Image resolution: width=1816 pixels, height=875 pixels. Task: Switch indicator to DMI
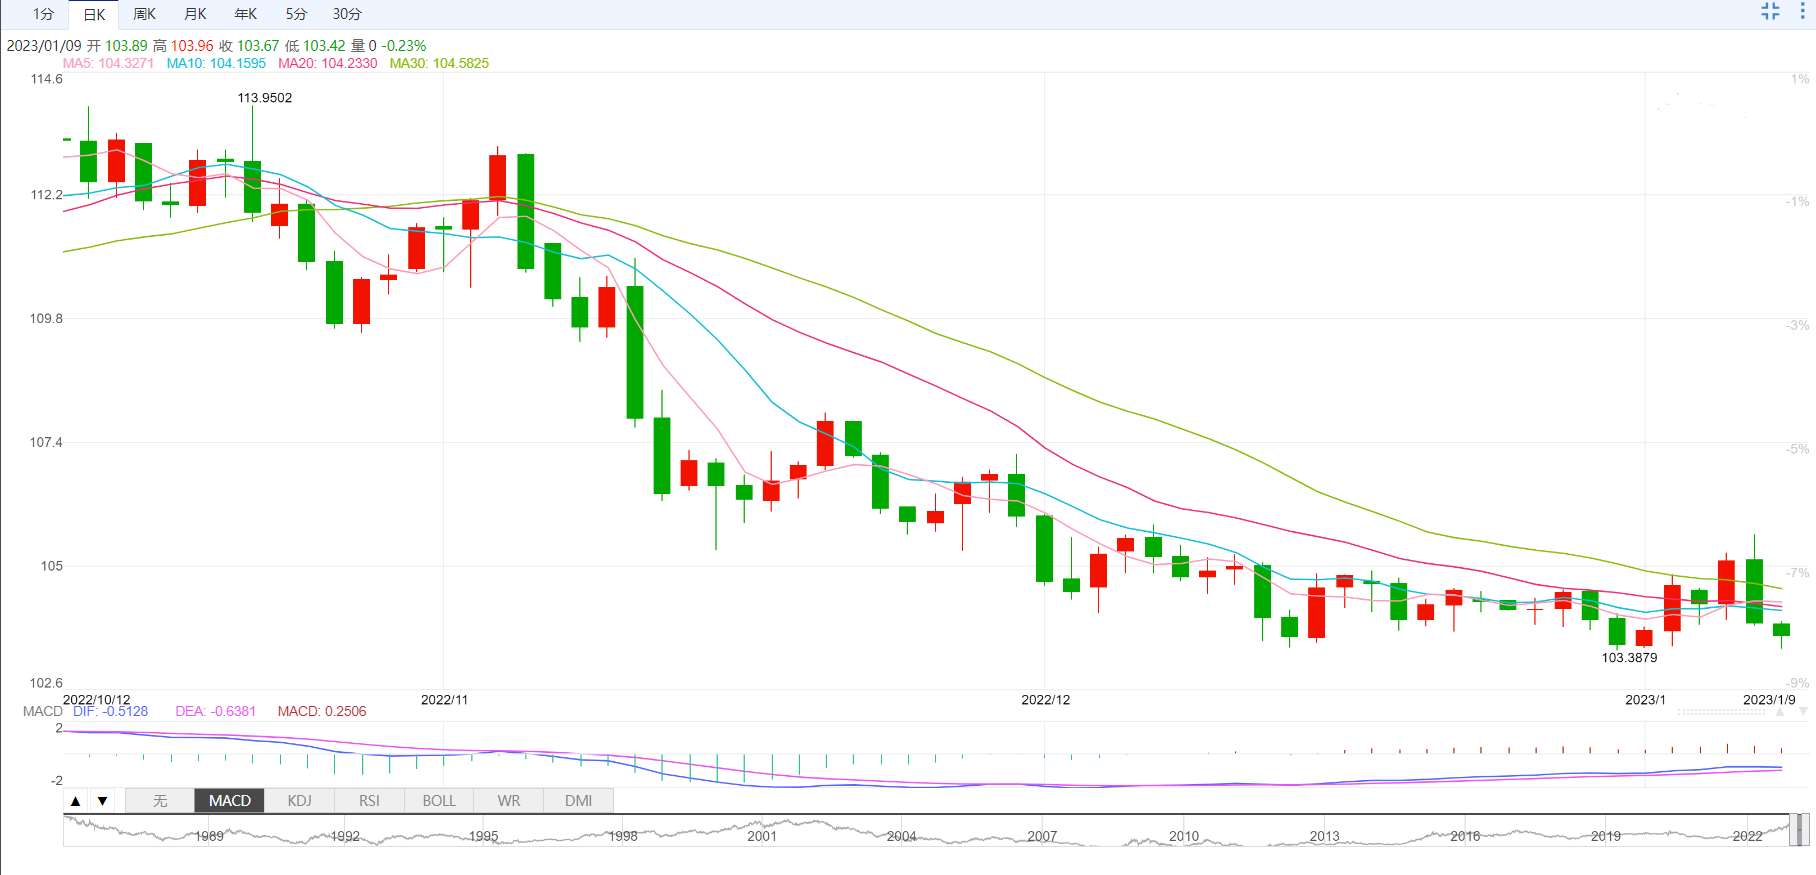[578, 801]
